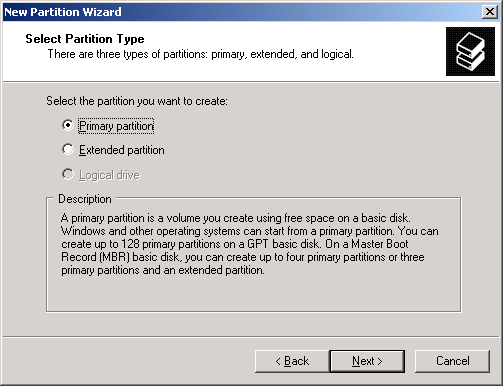Click the stacked disks icon in header
The width and height of the screenshot is (503, 386).
470,52
